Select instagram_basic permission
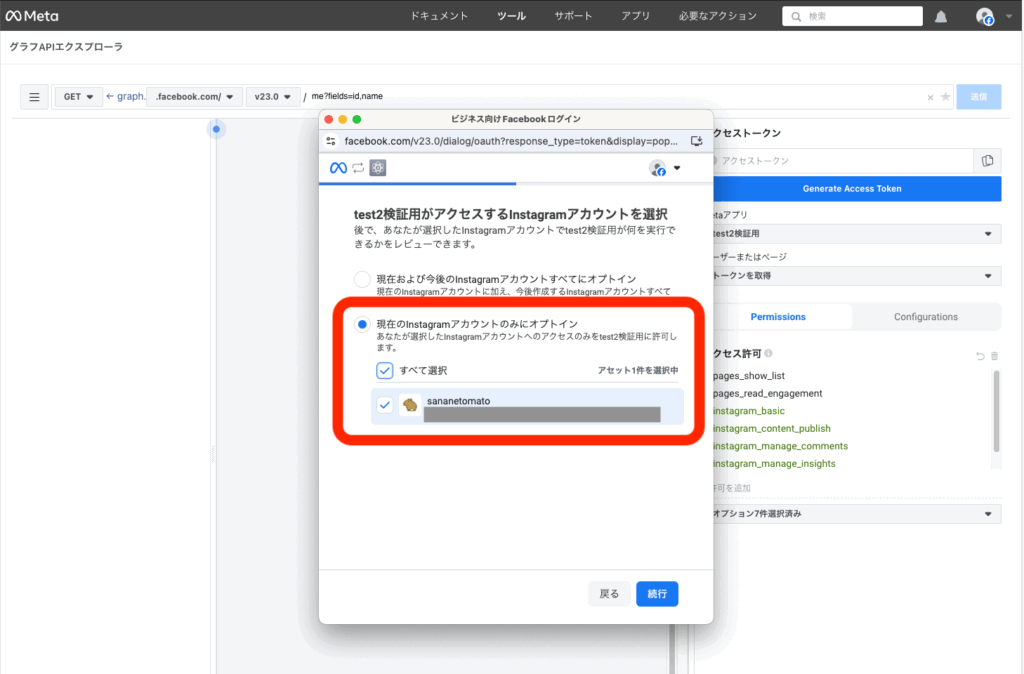Viewport: 1024px width, 674px height. point(748,411)
